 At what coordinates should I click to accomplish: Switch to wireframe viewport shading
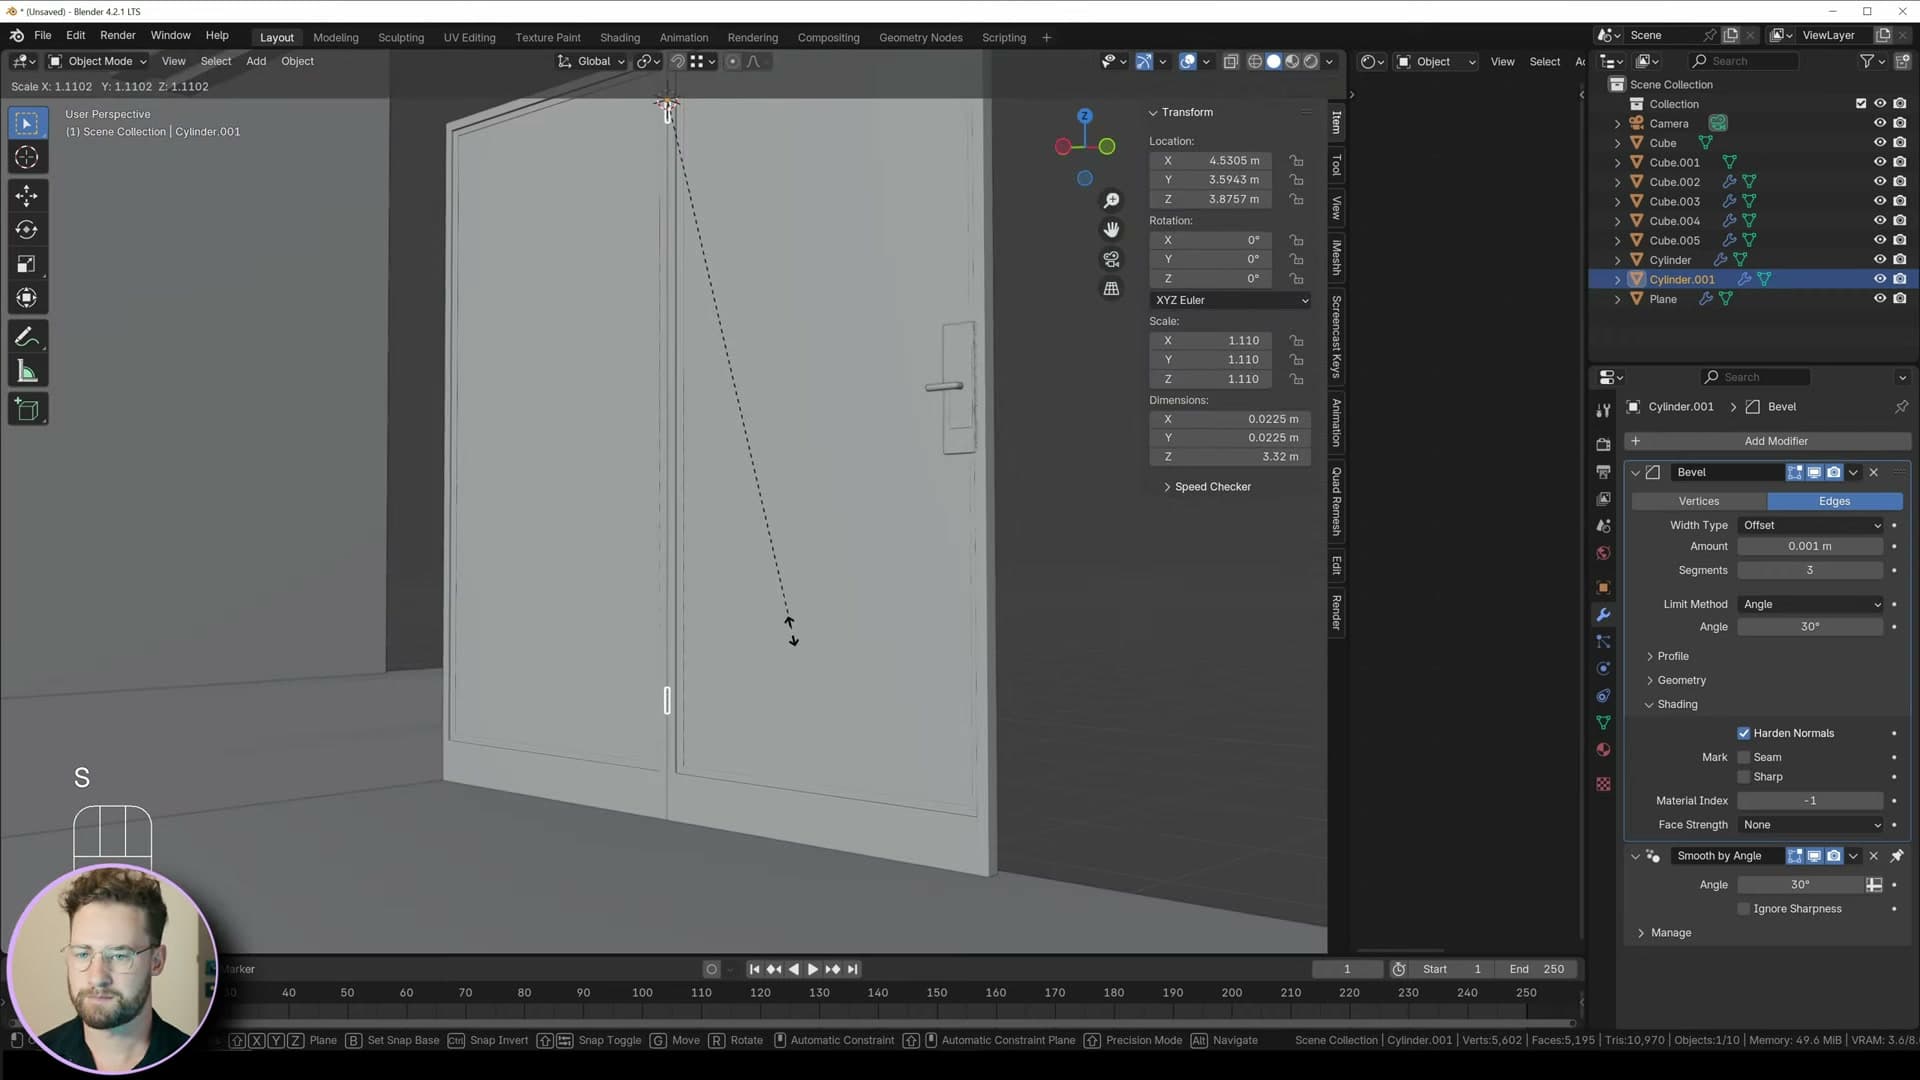coord(1254,61)
